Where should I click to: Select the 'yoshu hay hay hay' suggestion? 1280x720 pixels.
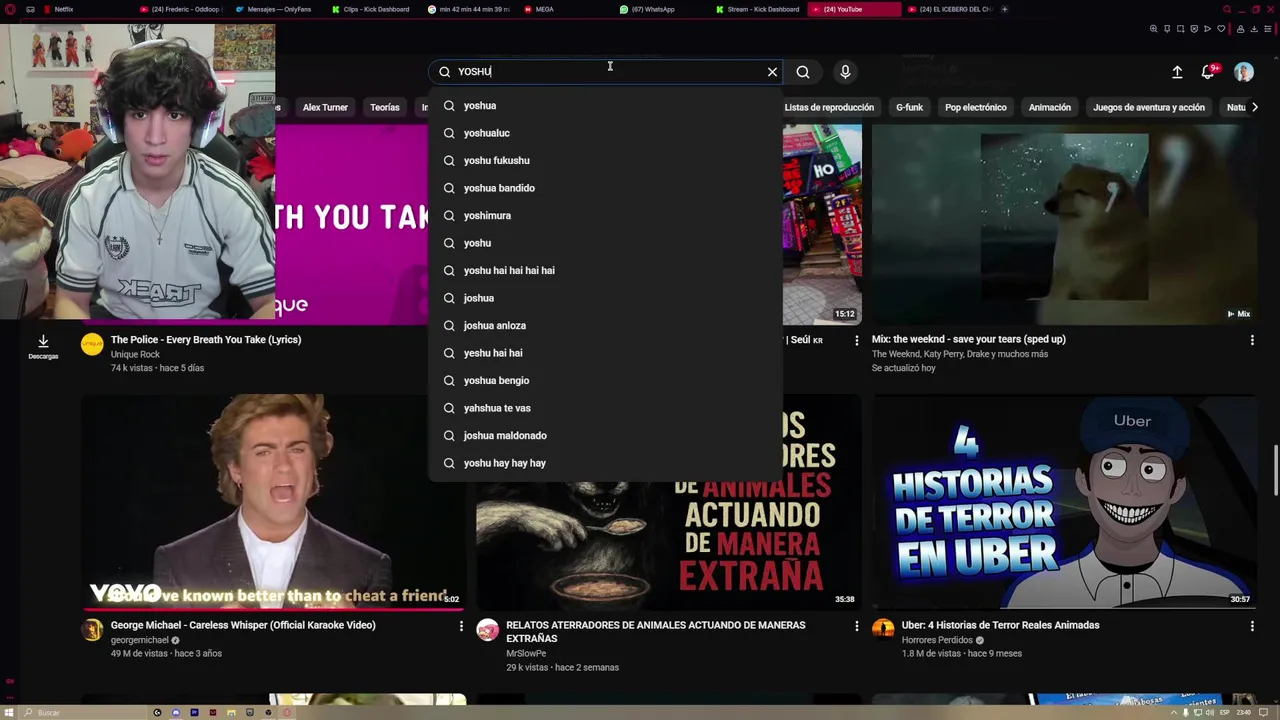606,463
